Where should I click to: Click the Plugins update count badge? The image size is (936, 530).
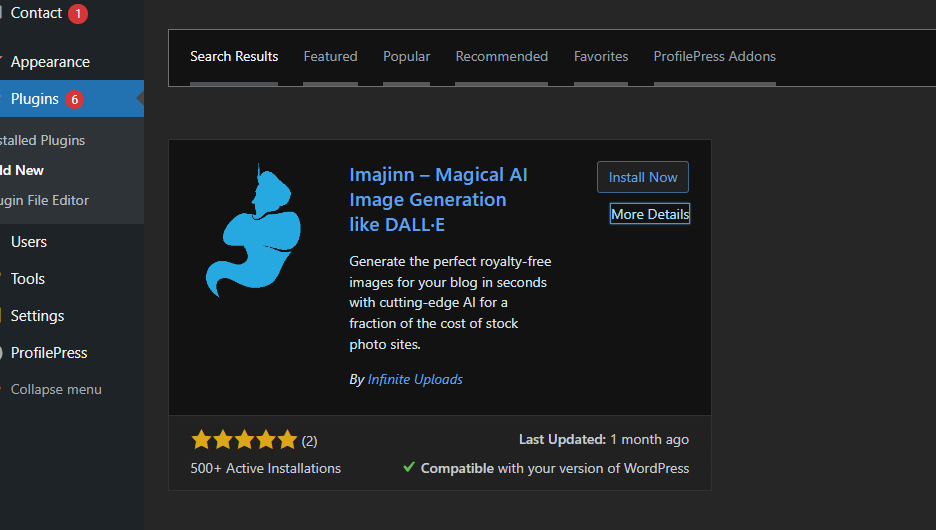point(74,99)
